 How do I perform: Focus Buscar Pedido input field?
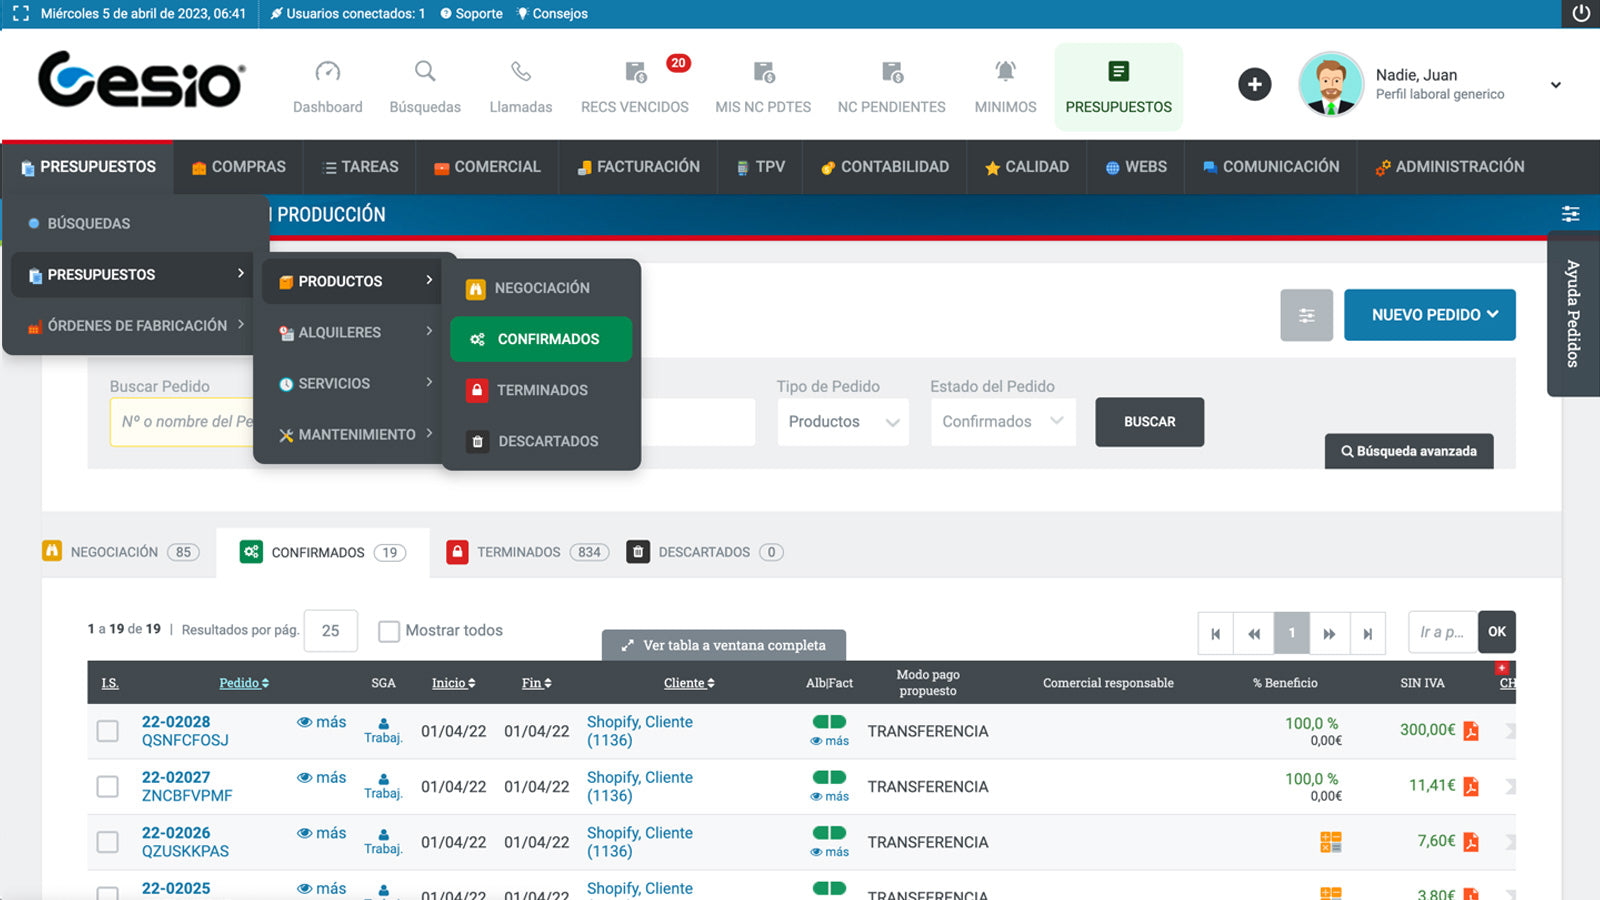tap(181, 422)
